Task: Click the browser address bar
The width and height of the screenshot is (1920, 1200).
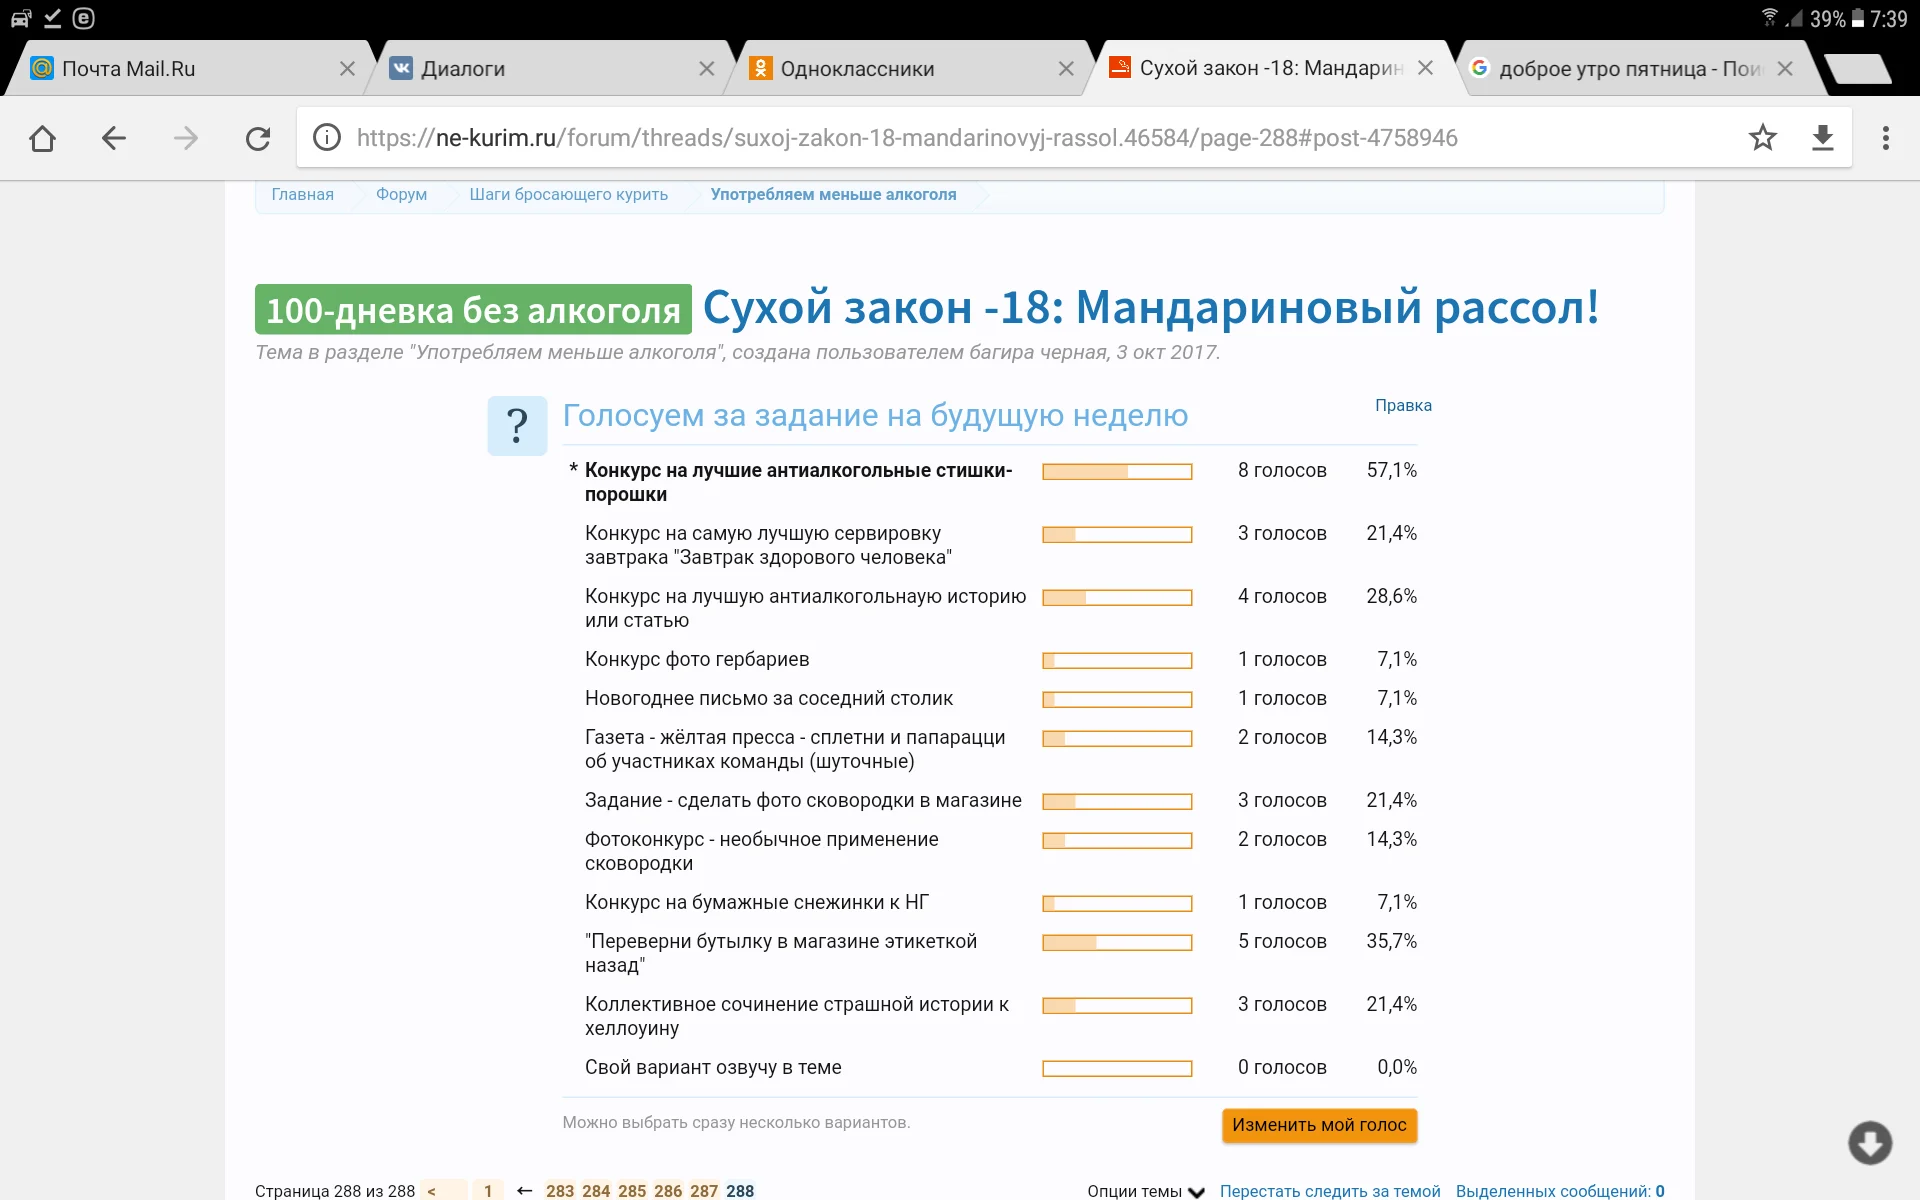Action: click(x=900, y=138)
